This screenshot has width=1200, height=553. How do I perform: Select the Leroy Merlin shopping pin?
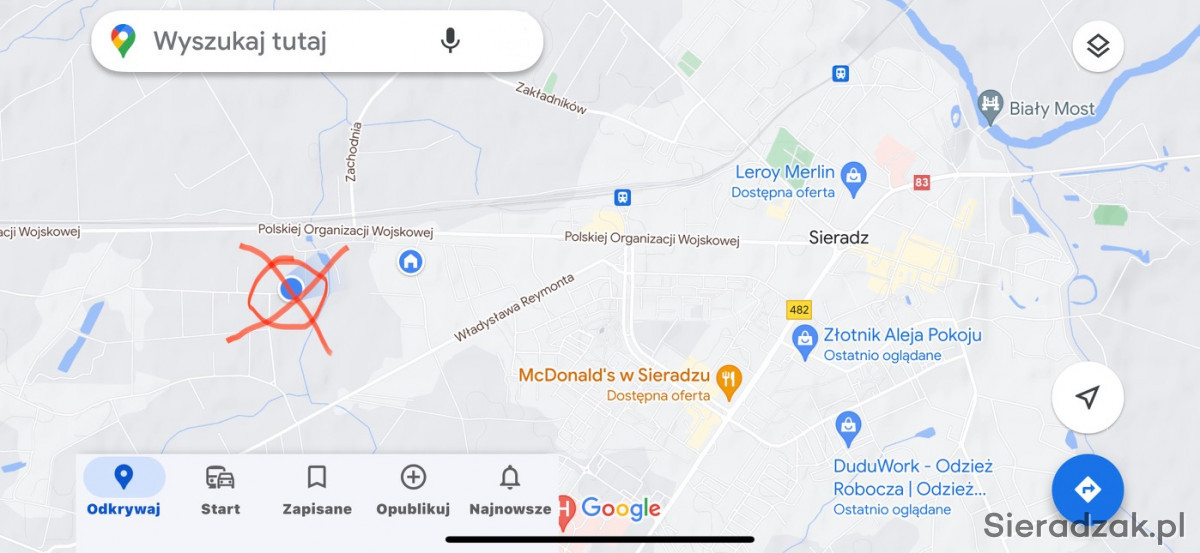click(x=853, y=178)
